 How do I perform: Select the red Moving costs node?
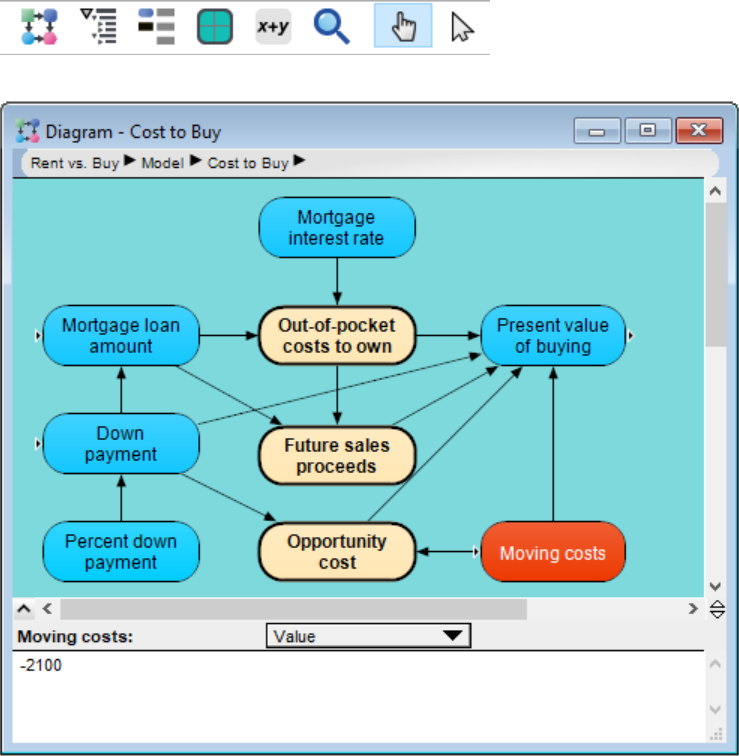[553, 552]
